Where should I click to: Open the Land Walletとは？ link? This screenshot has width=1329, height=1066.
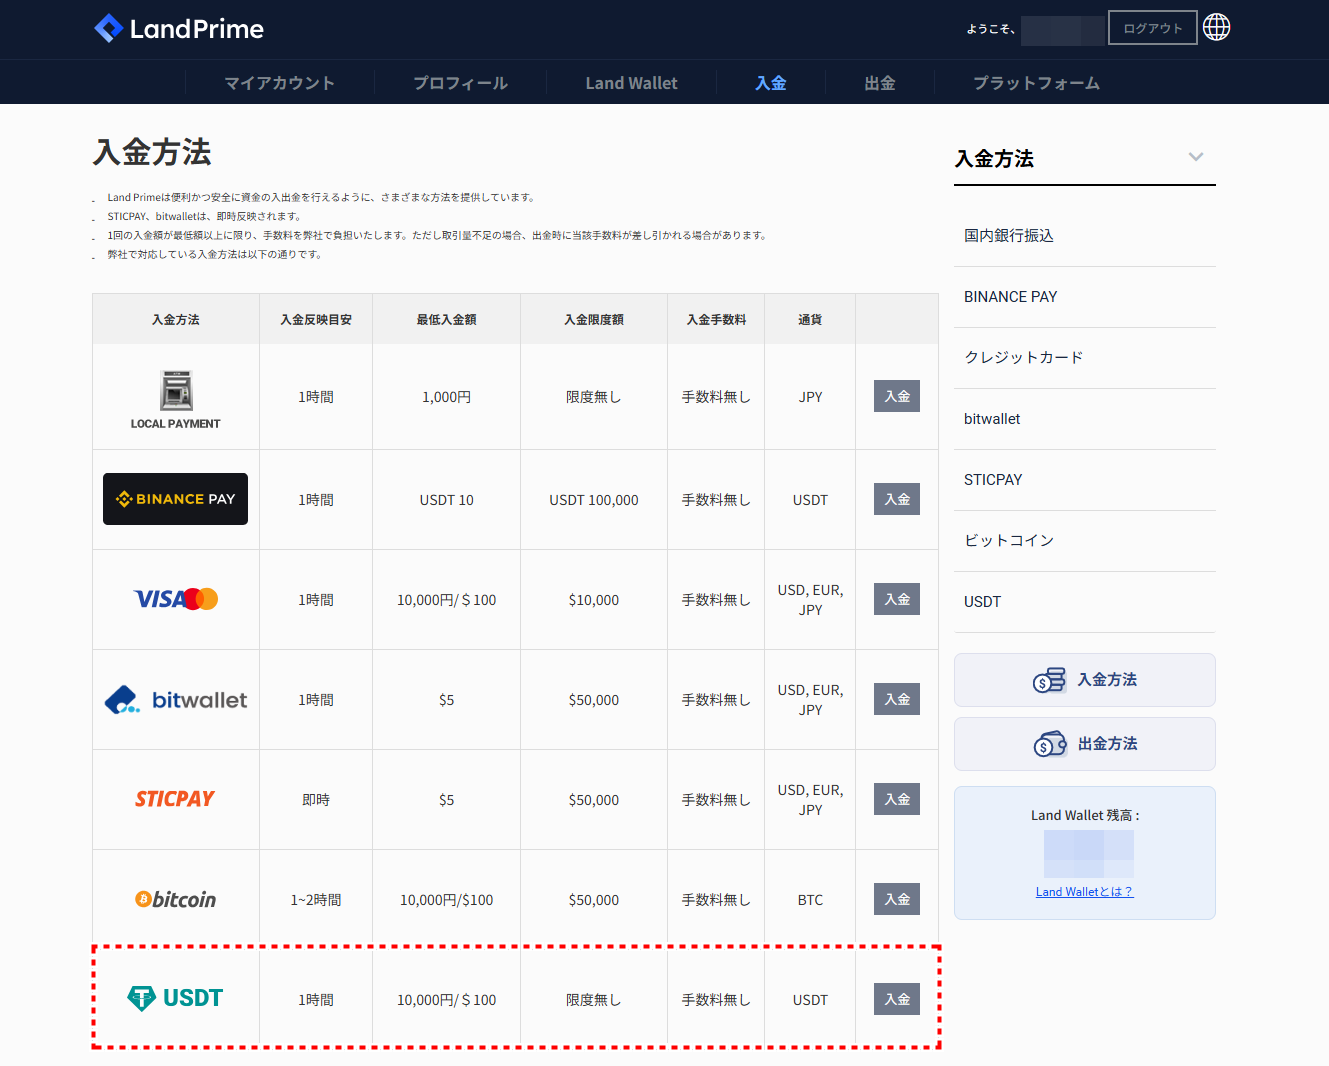(1084, 892)
